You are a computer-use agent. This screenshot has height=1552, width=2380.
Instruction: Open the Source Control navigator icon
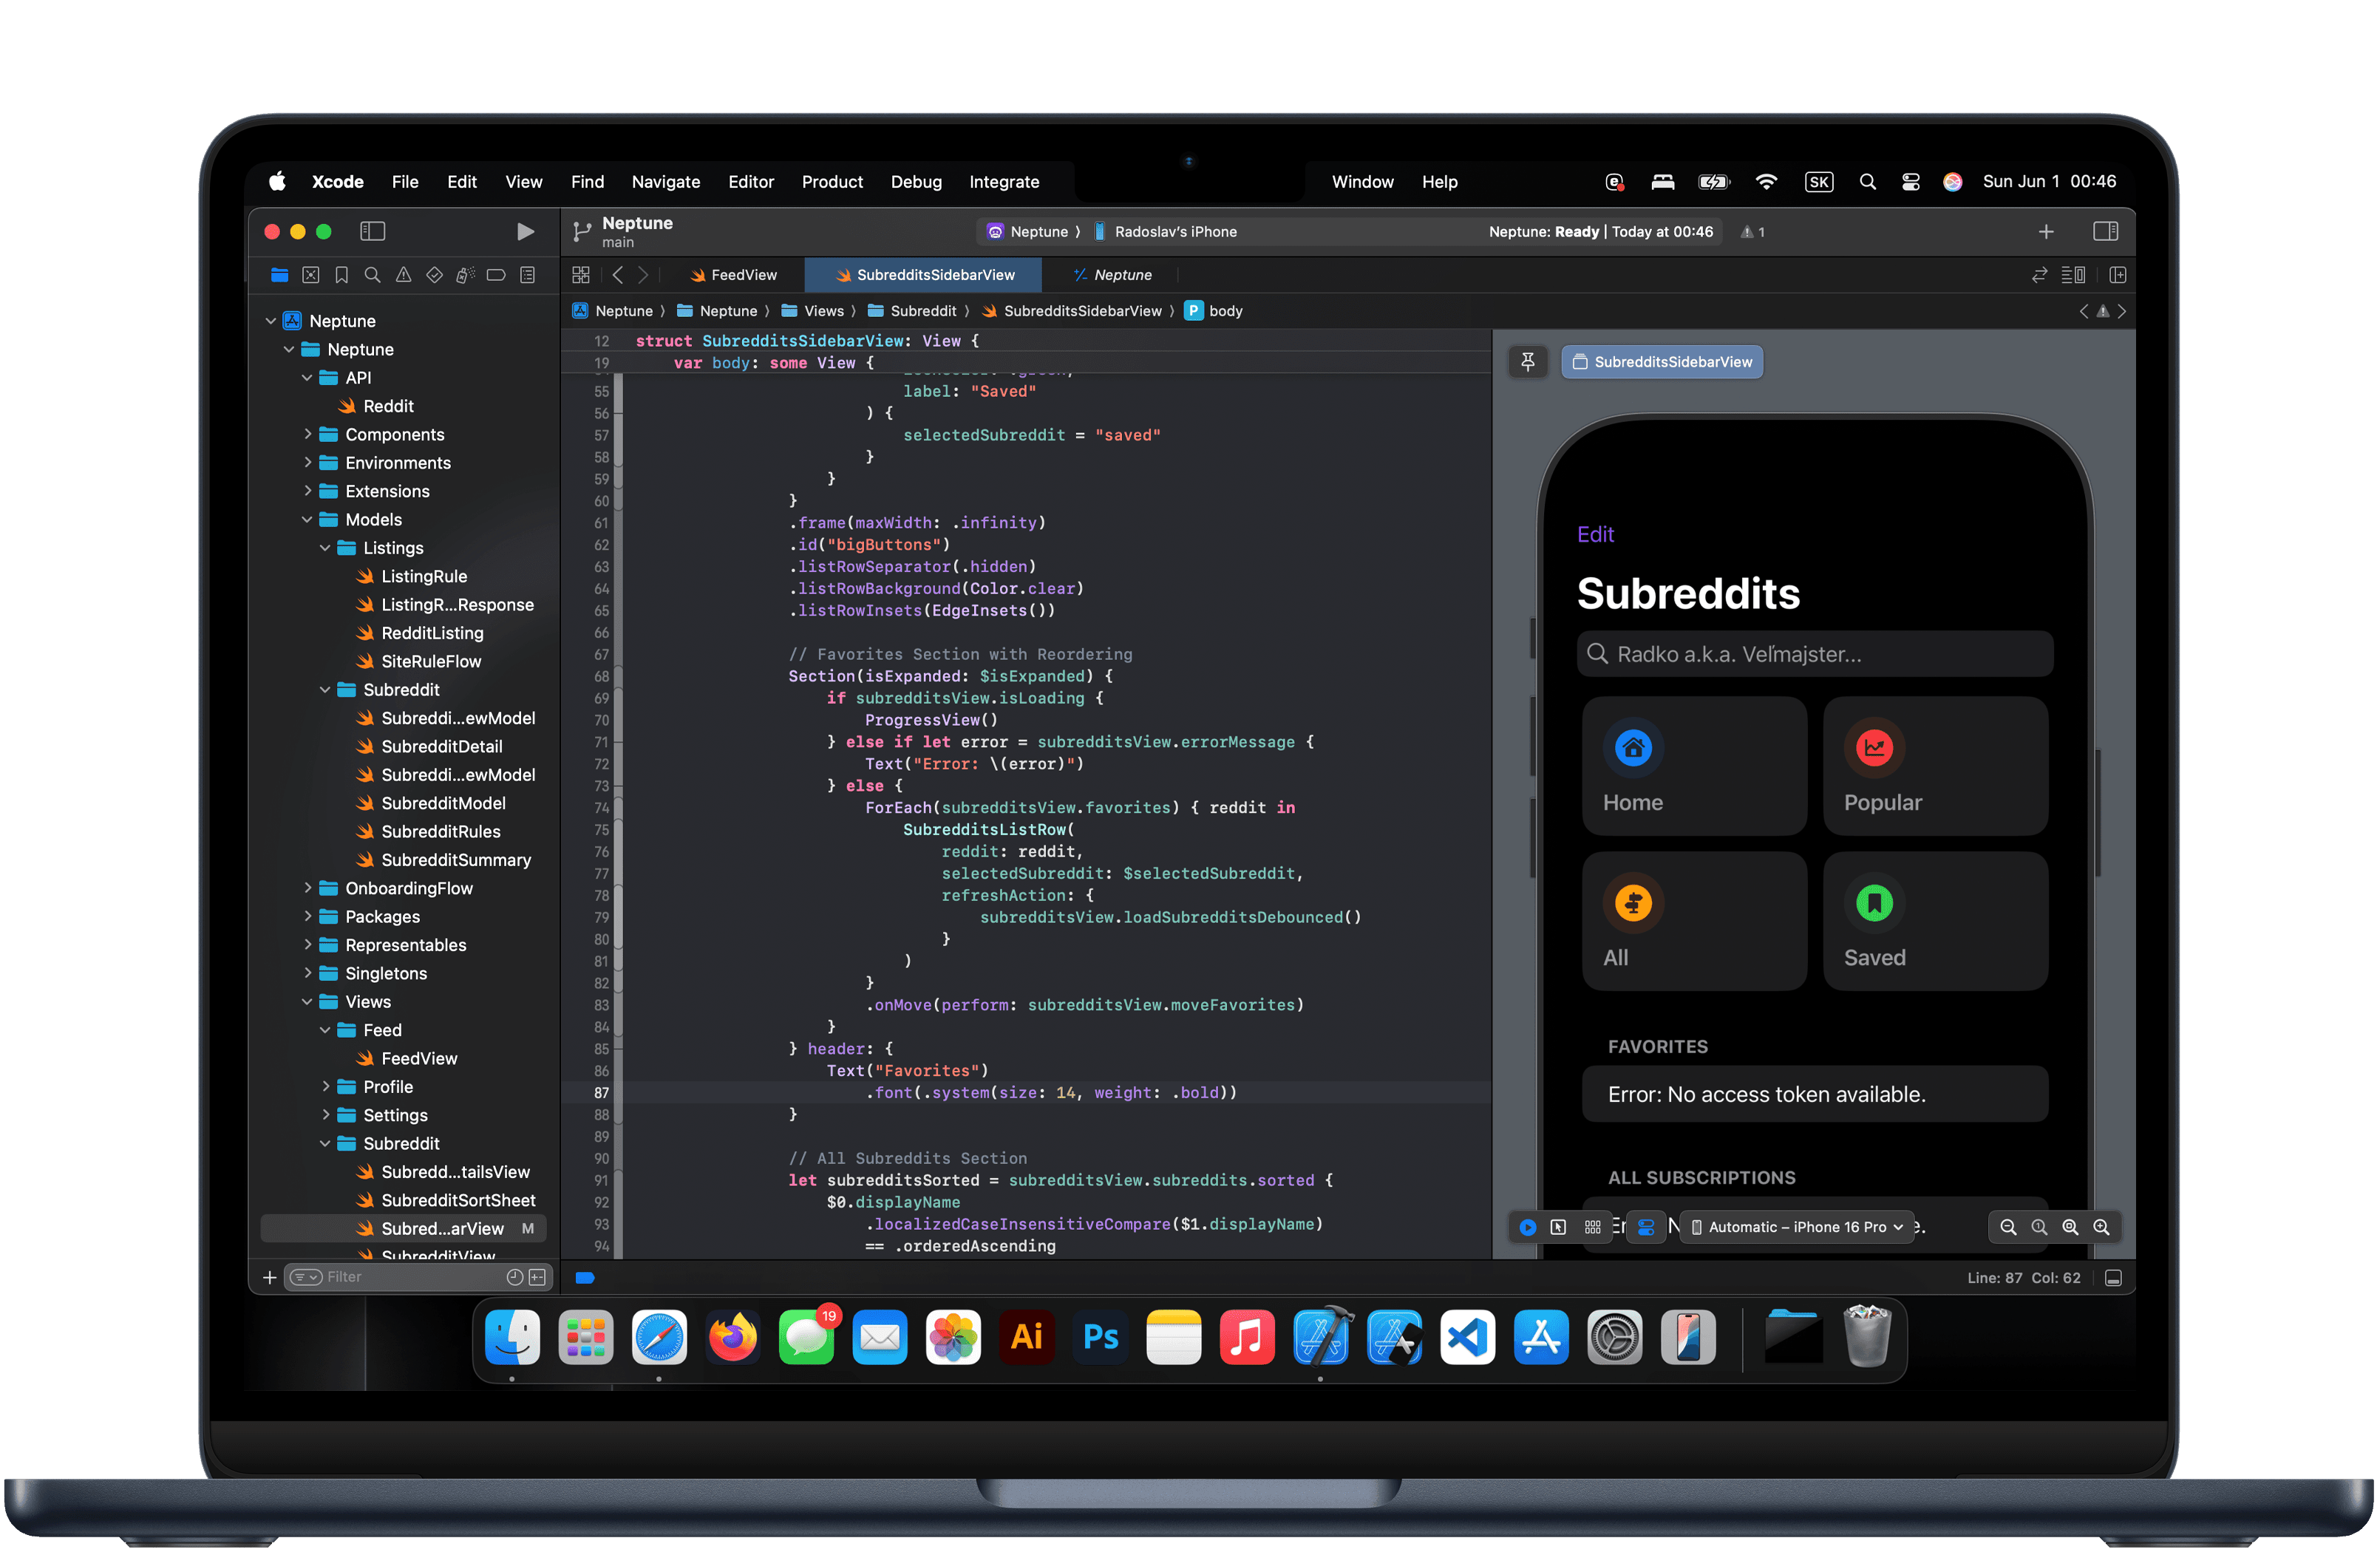(x=310, y=275)
